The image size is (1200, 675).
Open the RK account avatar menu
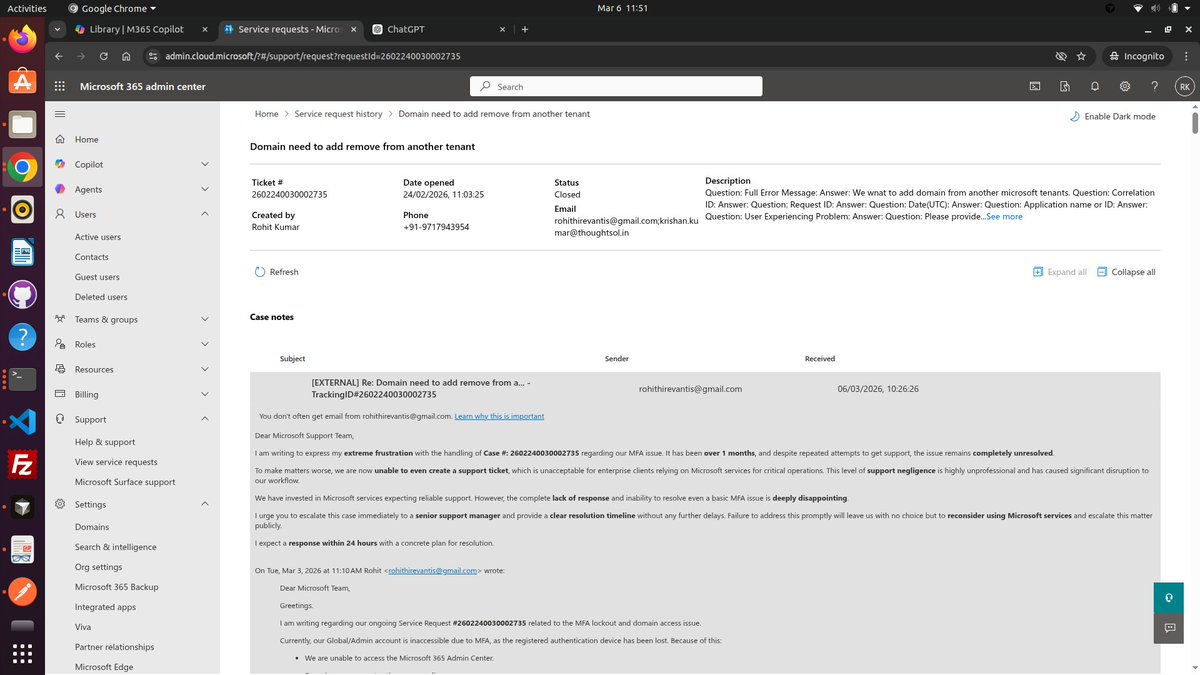[x=1184, y=86]
